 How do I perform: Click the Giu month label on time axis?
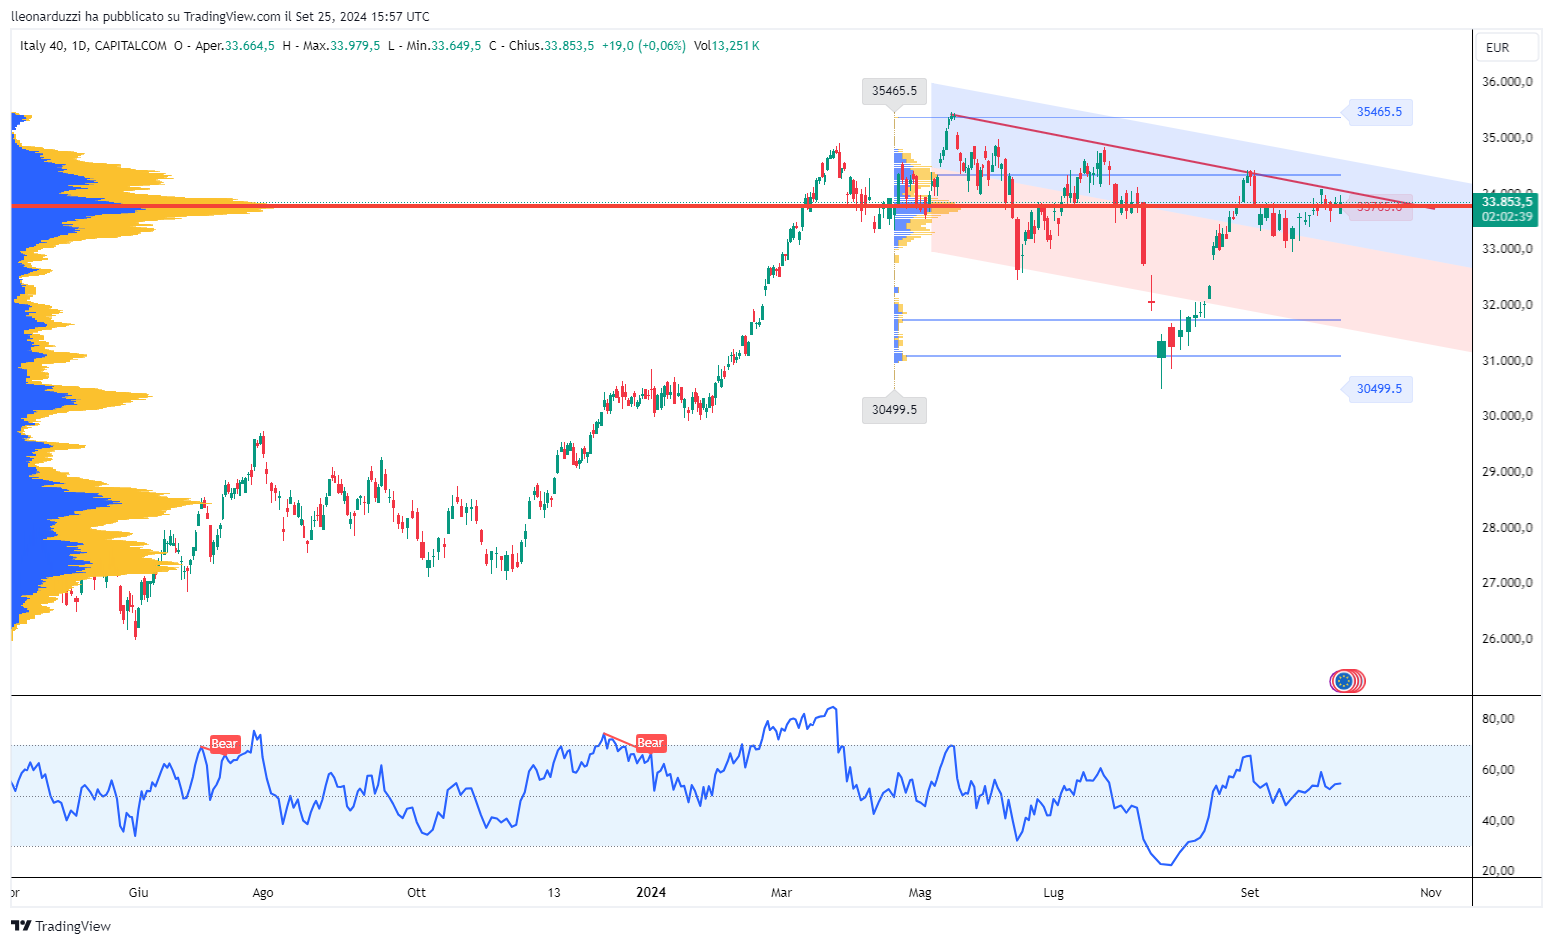[139, 893]
